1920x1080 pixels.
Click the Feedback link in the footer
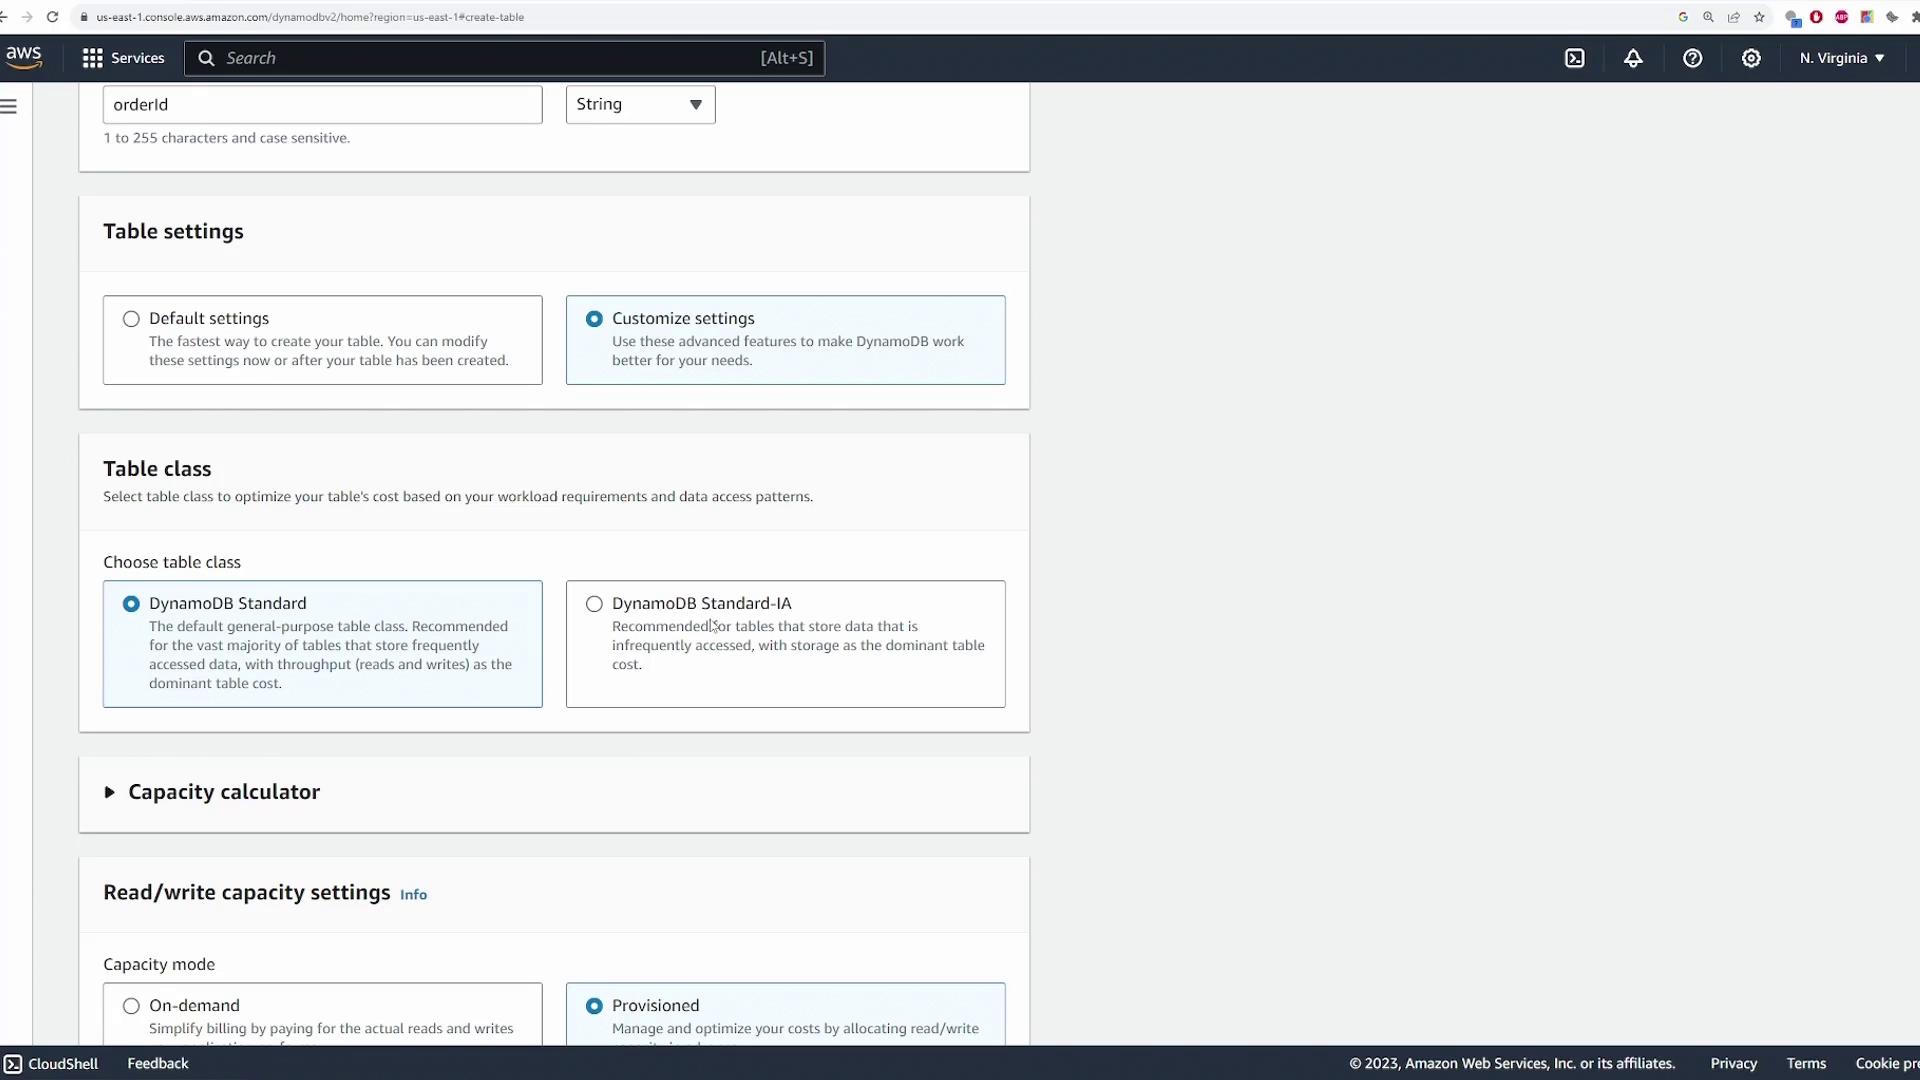click(157, 1063)
